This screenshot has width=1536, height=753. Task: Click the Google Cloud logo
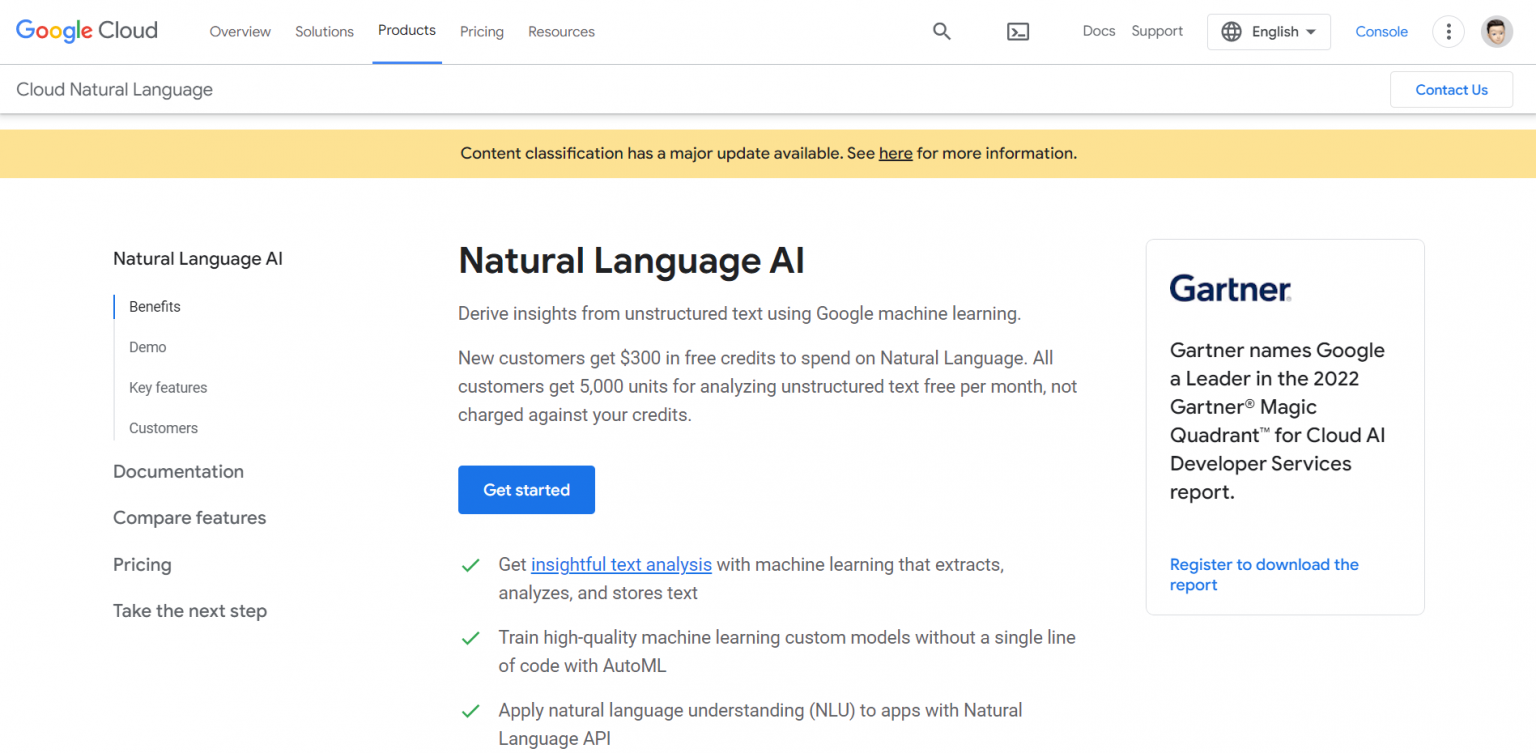click(x=86, y=30)
